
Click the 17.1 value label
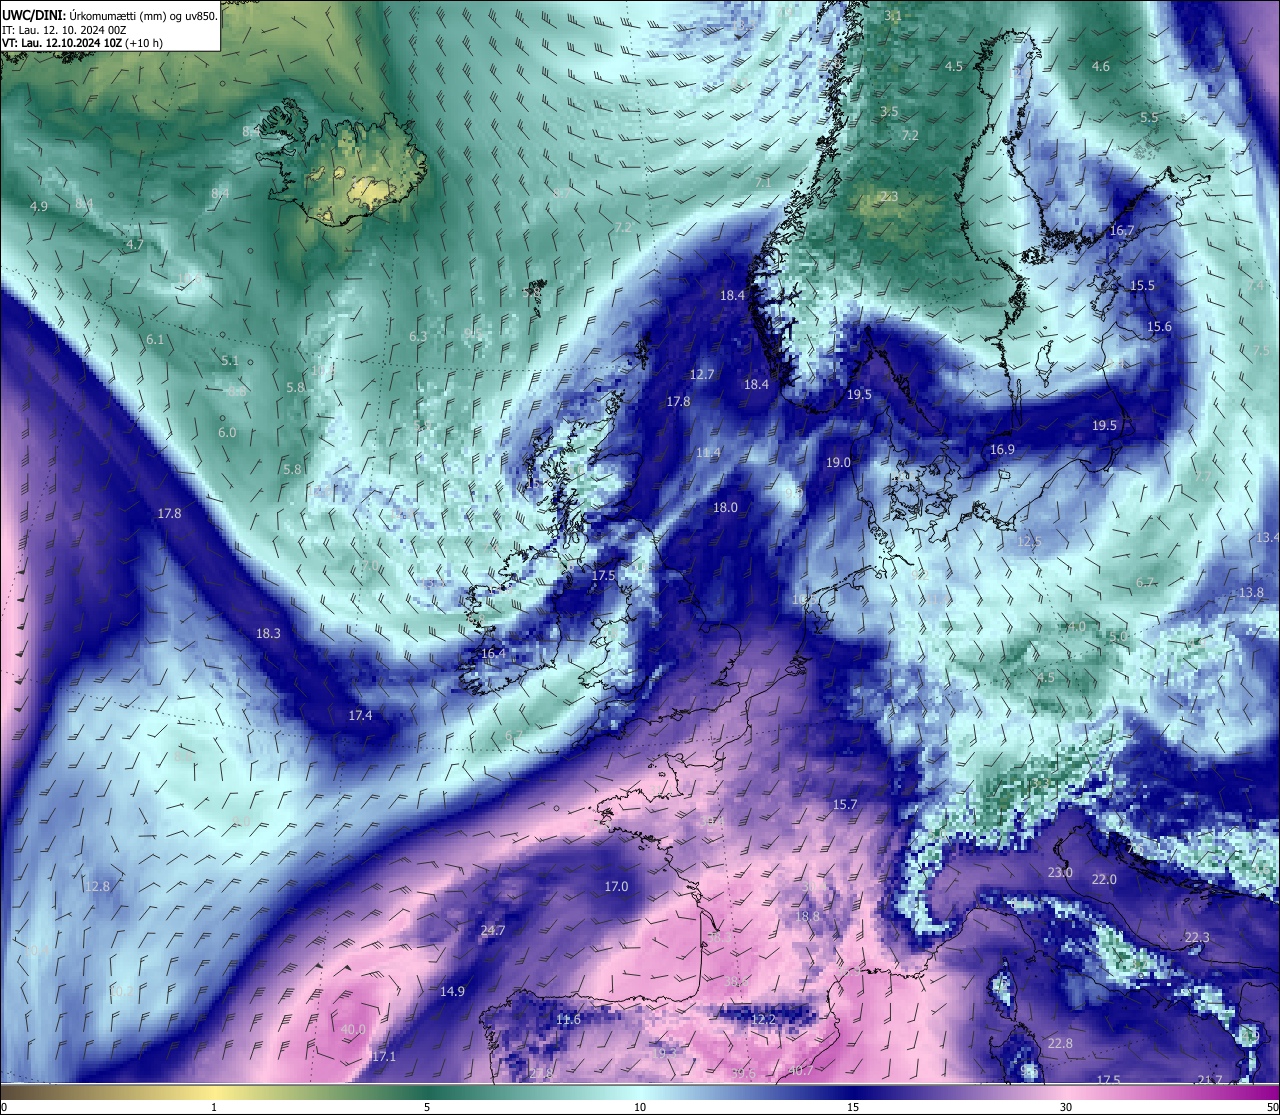pos(384,1056)
